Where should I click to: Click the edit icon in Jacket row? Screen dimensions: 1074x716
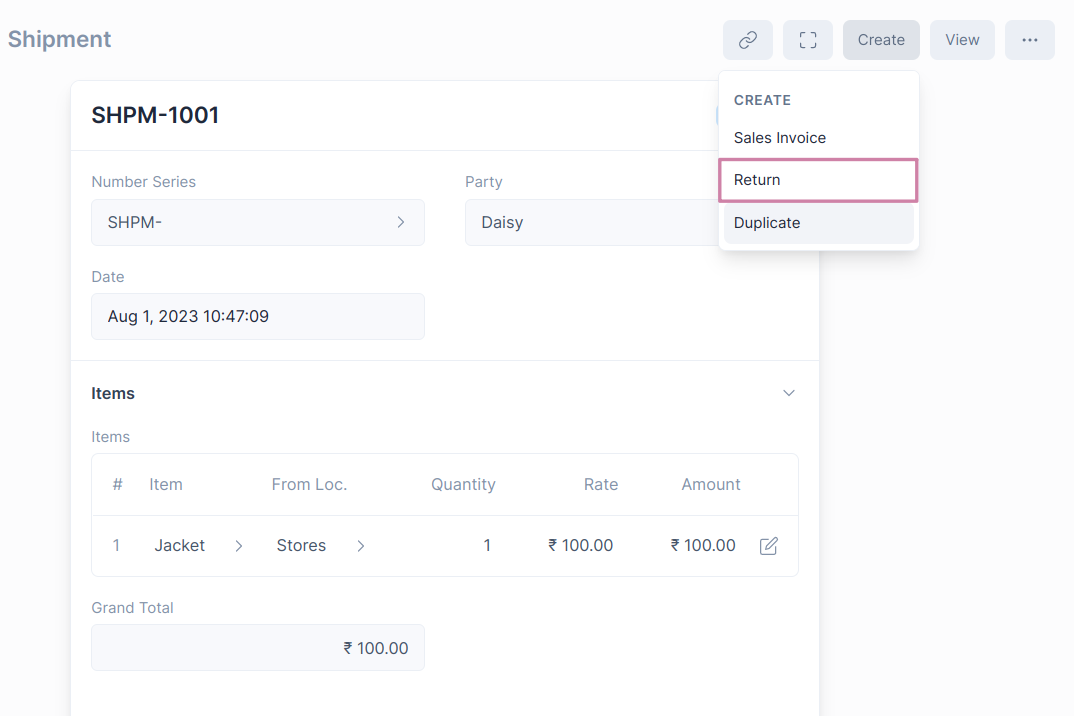[x=768, y=546]
